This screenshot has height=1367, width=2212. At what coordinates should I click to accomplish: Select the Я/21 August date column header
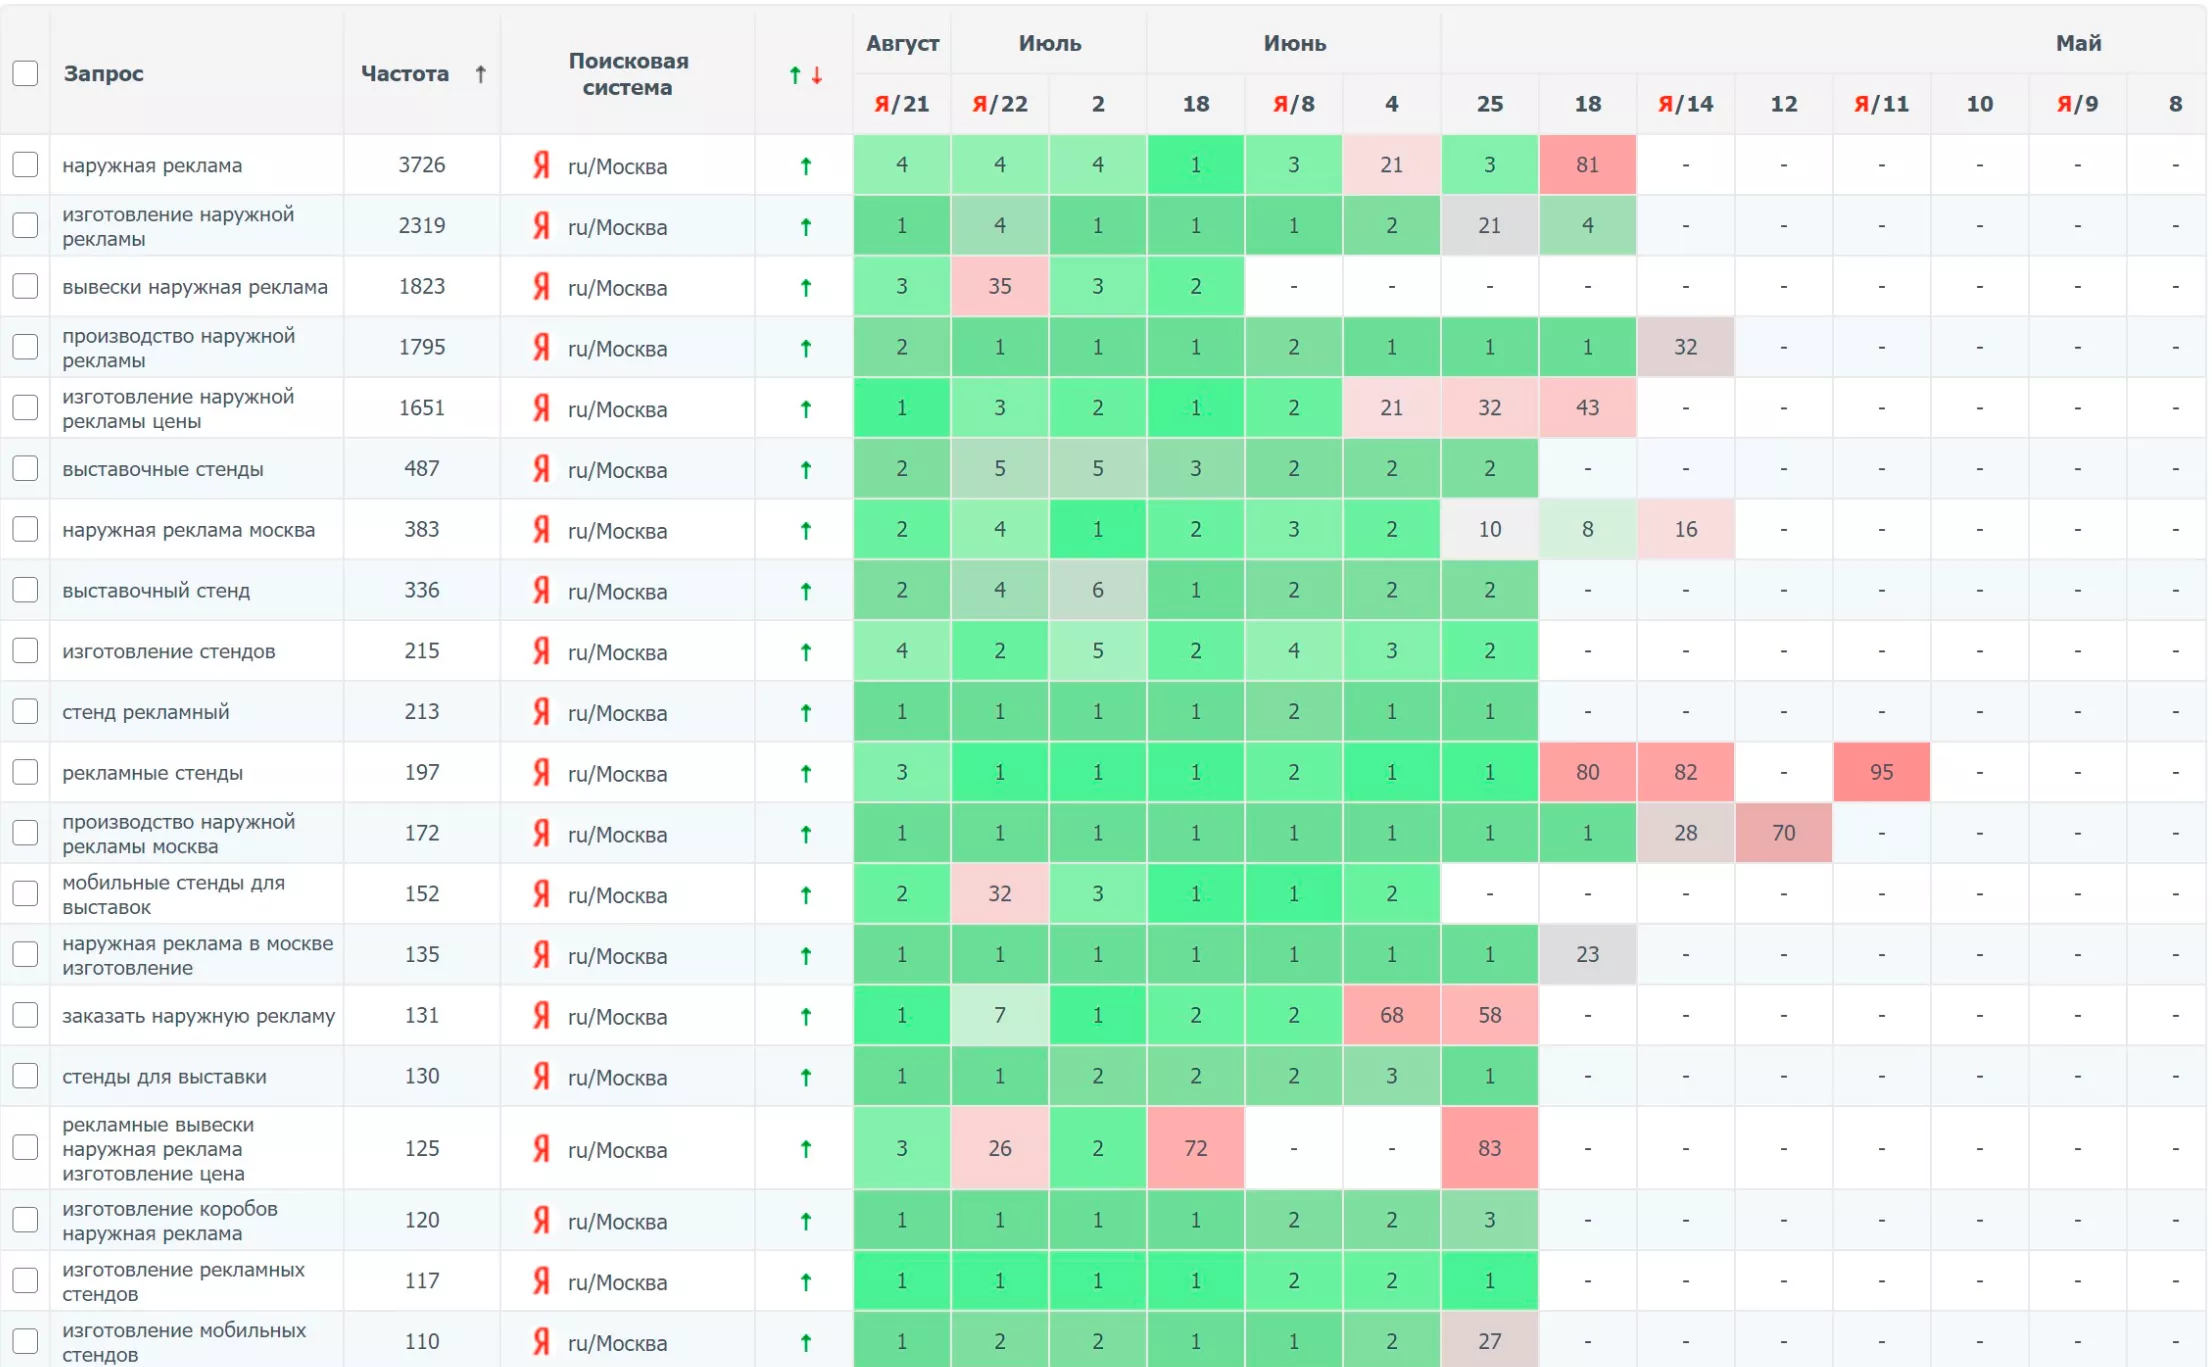point(901,104)
